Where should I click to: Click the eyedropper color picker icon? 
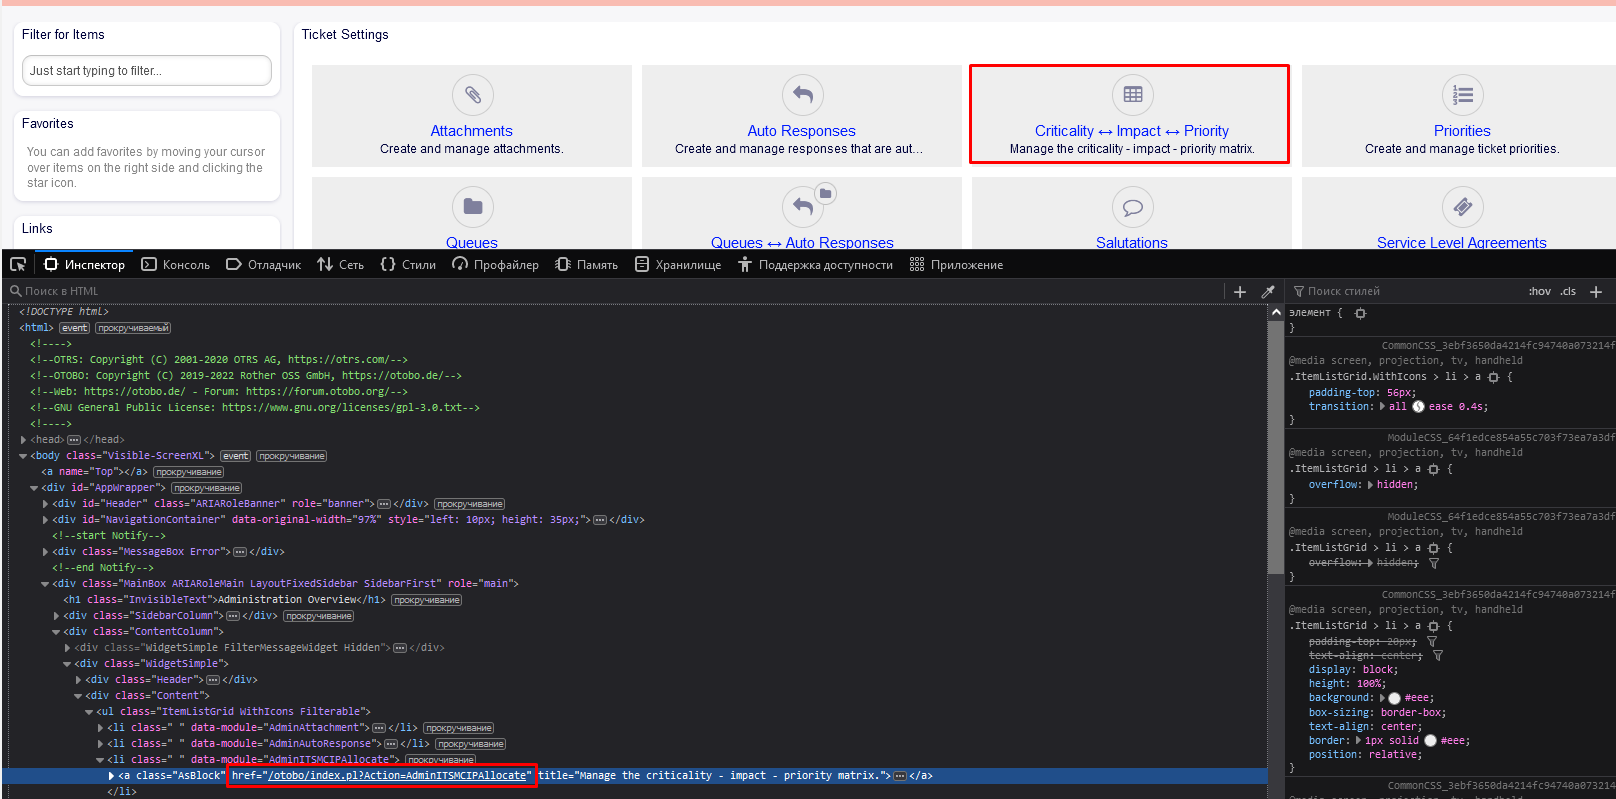(1268, 292)
